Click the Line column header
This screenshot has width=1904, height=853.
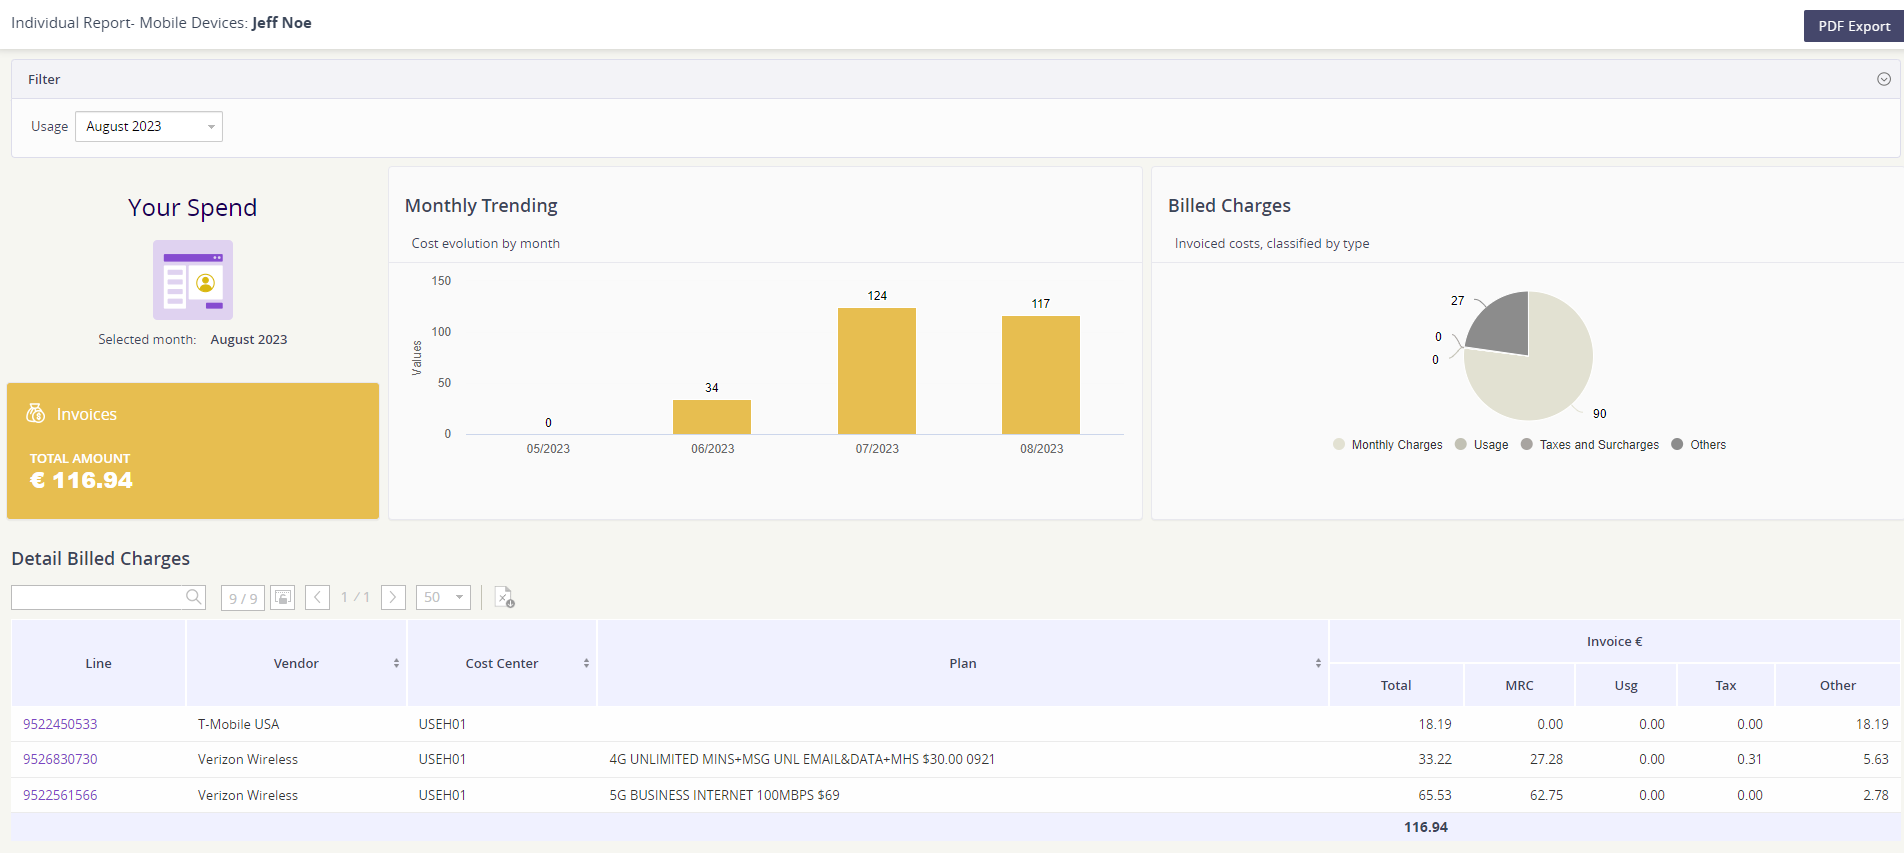tap(98, 663)
